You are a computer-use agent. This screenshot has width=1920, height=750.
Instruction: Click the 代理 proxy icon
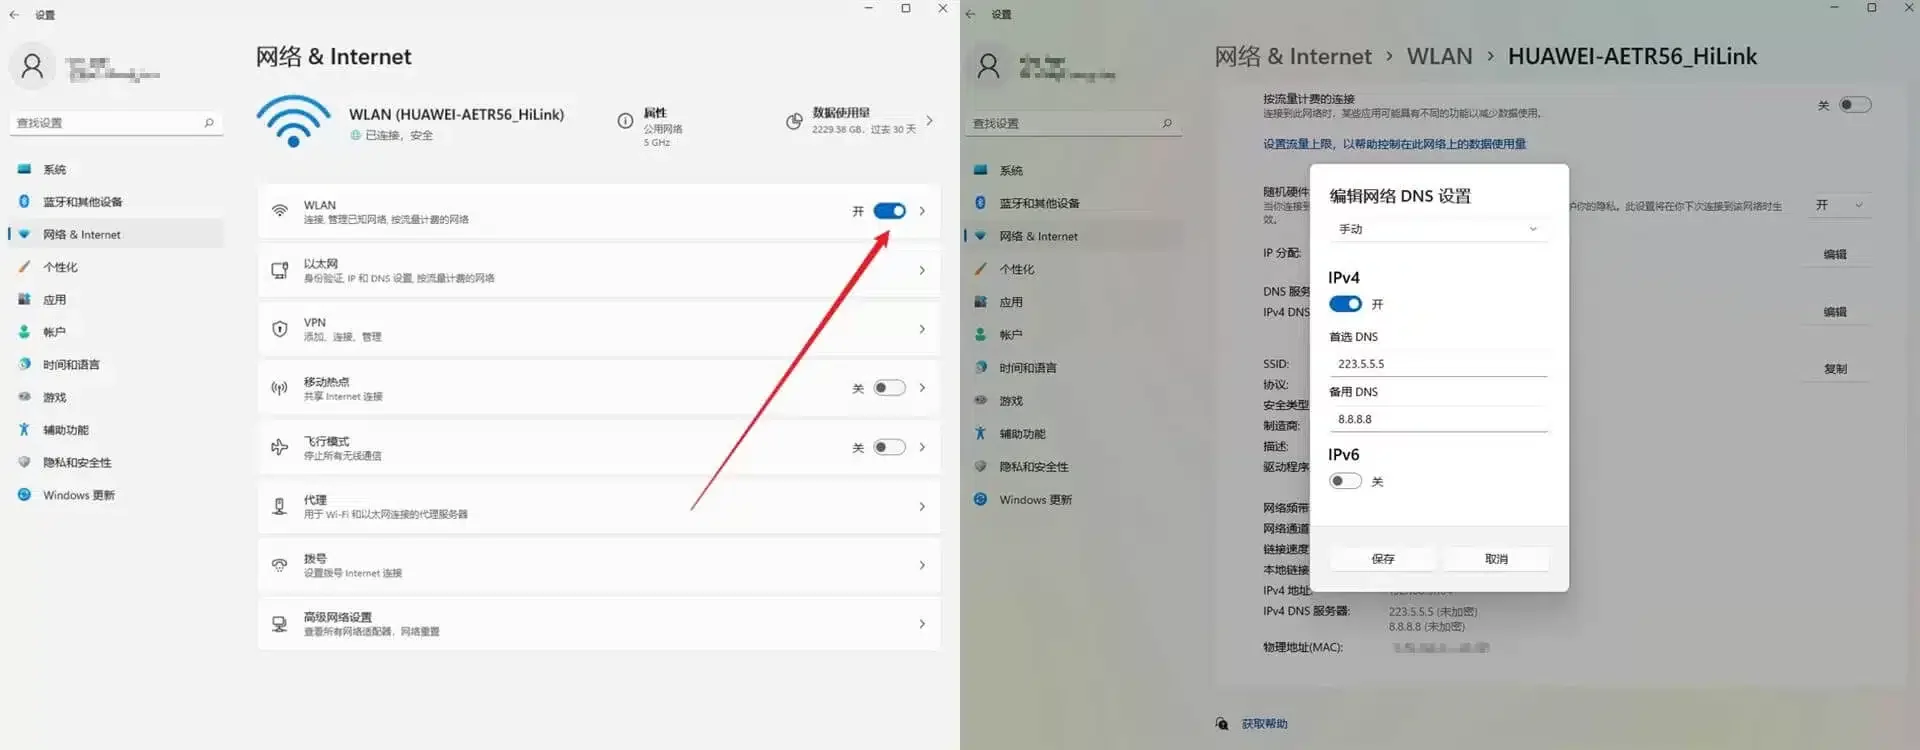280,506
